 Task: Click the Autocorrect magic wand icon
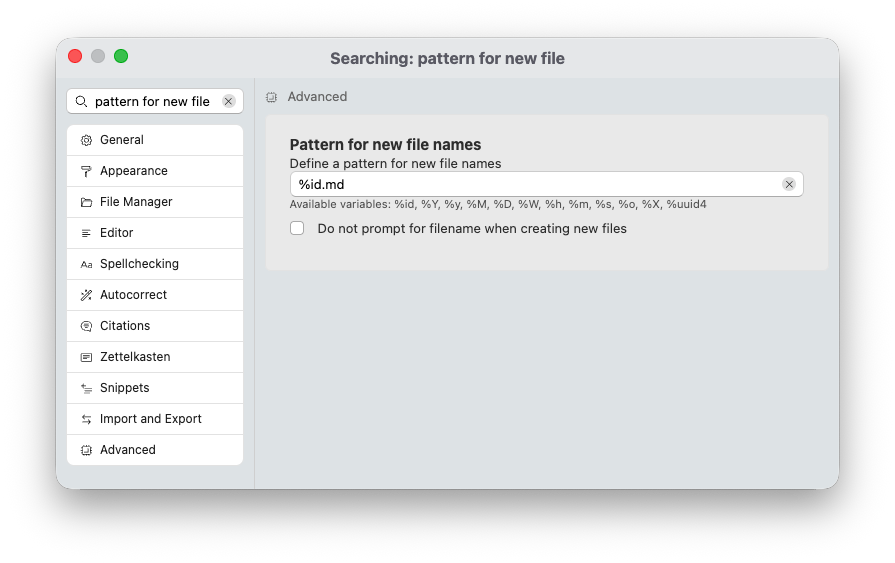coord(86,295)
